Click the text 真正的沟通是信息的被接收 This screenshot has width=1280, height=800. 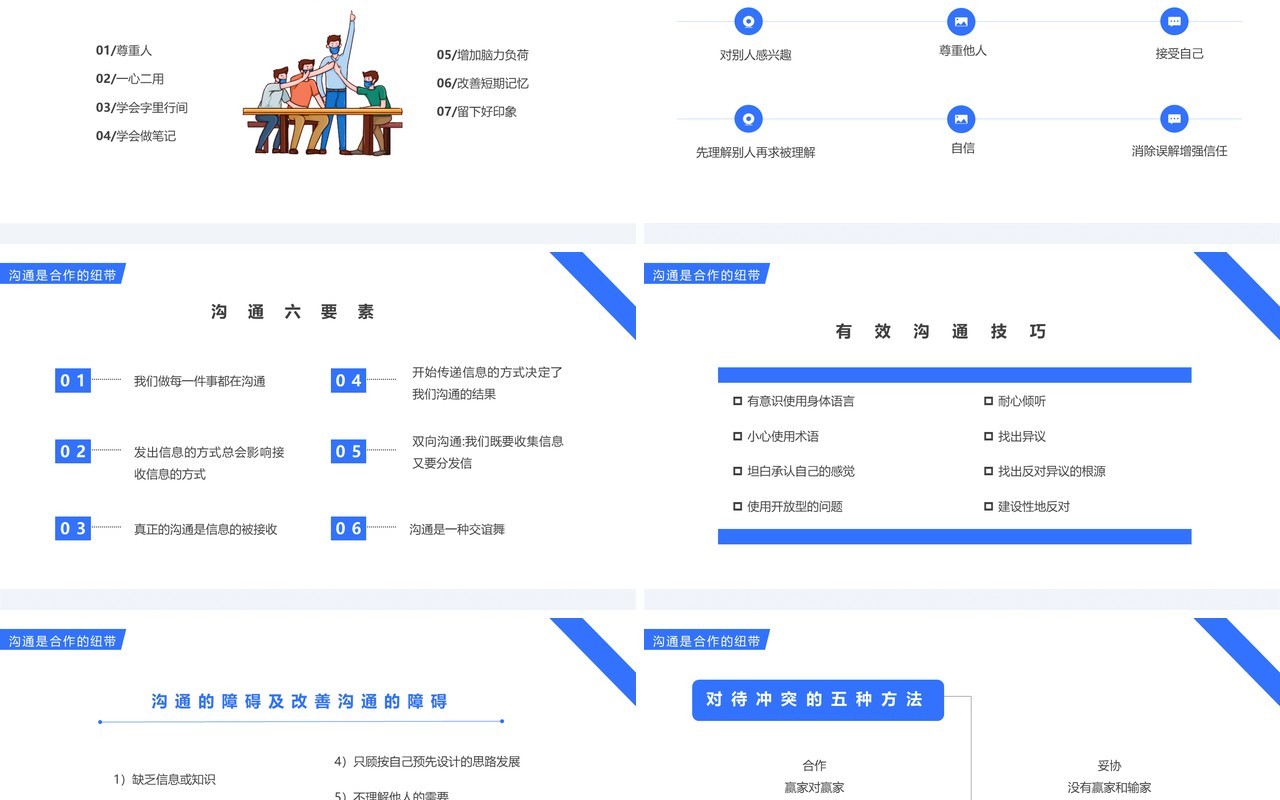pyautogui.click(x=206, y=529)
